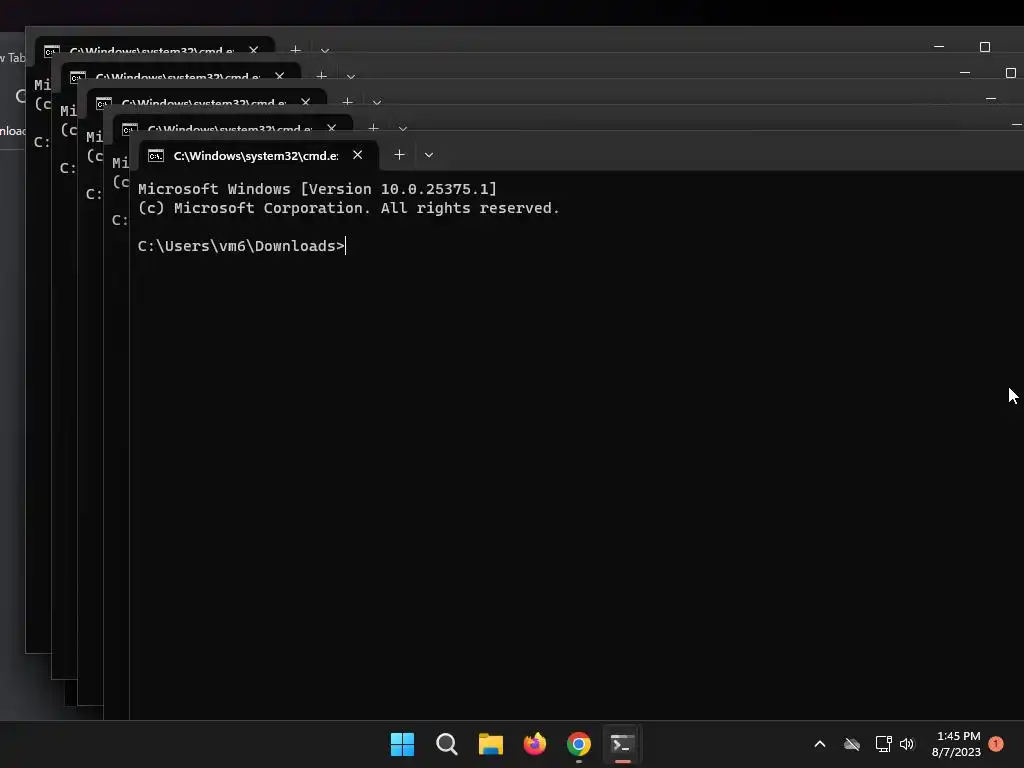Select the front Terminal's cmd.exe tab

(x=258, y=155)
